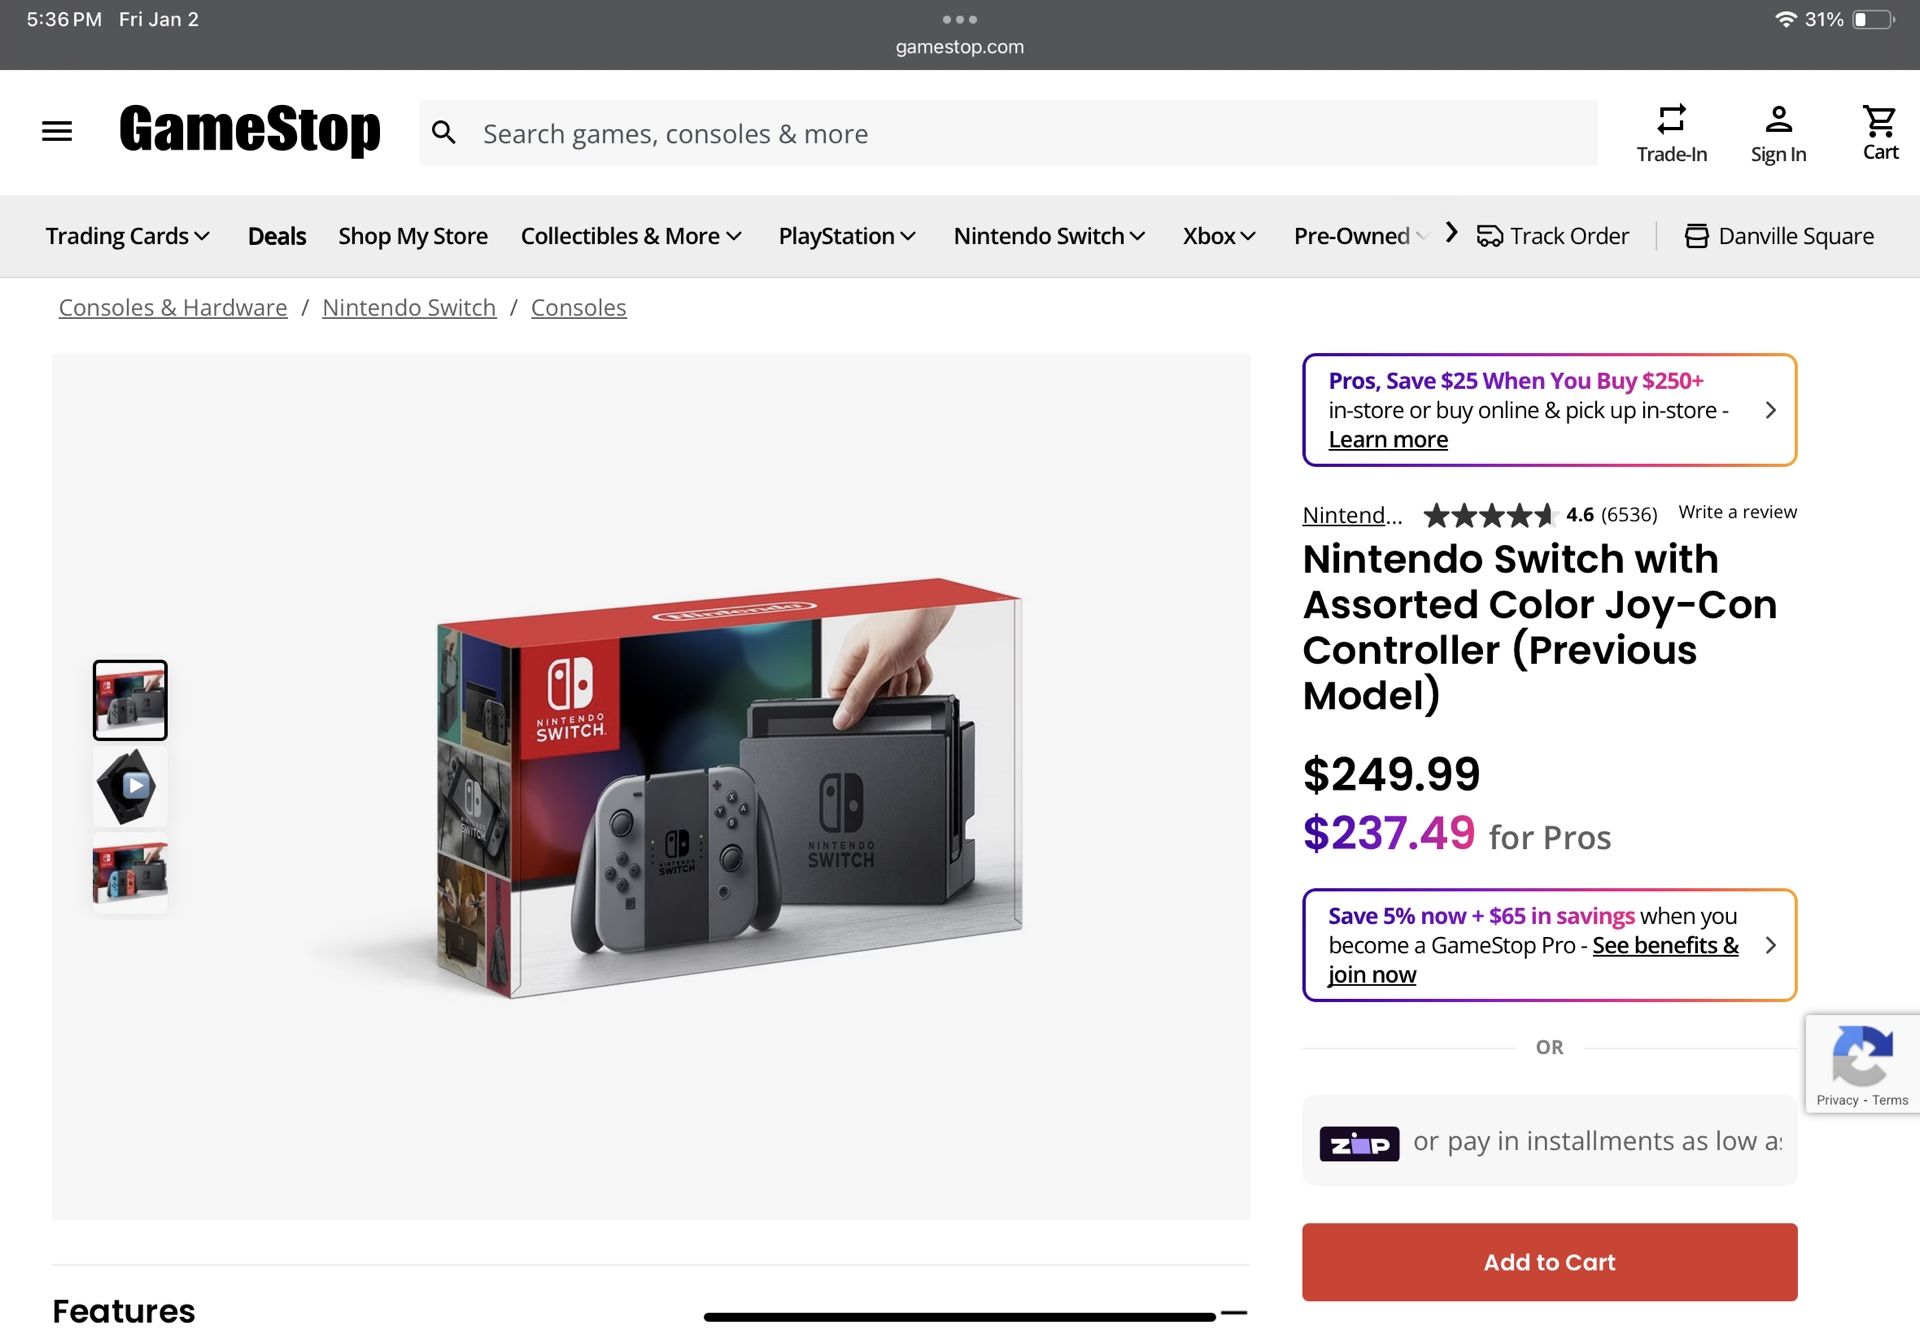1920x1334 pixels.
Task: Click the Track Order truck icon
Action: coord(1490,236)
